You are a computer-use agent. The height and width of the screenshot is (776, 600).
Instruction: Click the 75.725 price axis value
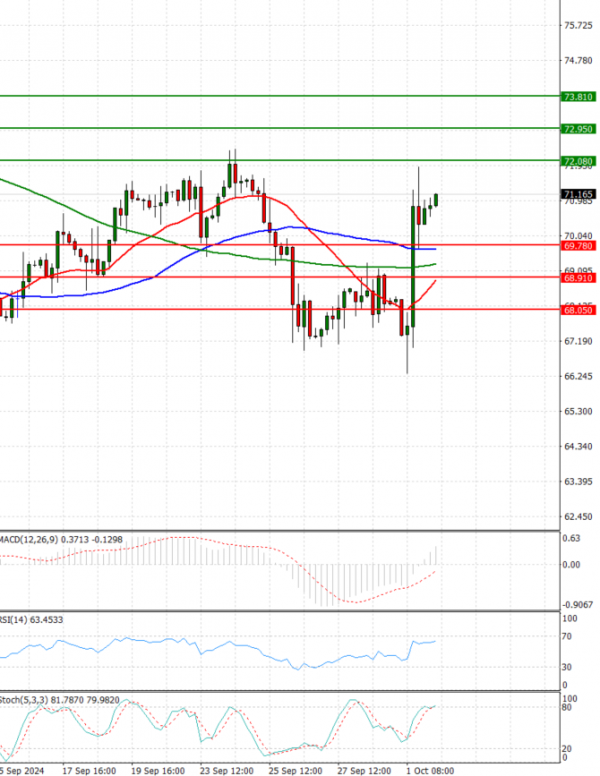pyautogui.click(x=578, y=25)
